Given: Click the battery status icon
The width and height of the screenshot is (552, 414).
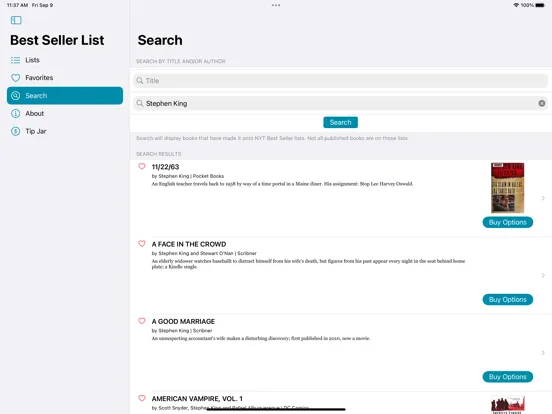Looking at the screenshot, I should click(540, 5).
